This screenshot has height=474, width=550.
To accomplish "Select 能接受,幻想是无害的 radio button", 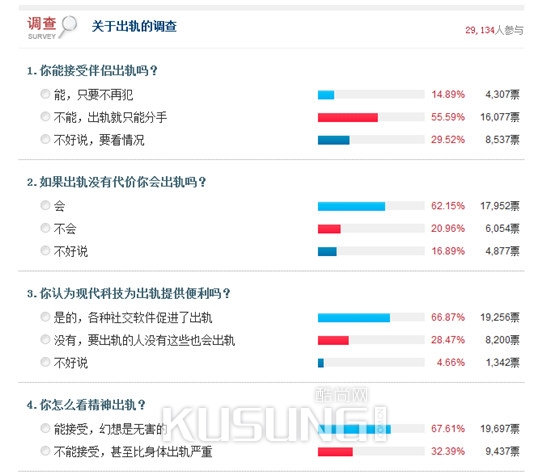I will tap(45, 428).
